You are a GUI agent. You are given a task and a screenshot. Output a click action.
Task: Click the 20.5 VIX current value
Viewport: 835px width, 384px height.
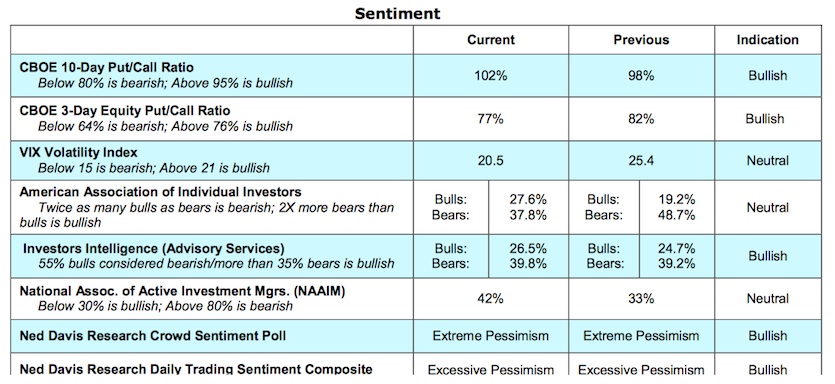pyautogui.click(x=490, y=160)
